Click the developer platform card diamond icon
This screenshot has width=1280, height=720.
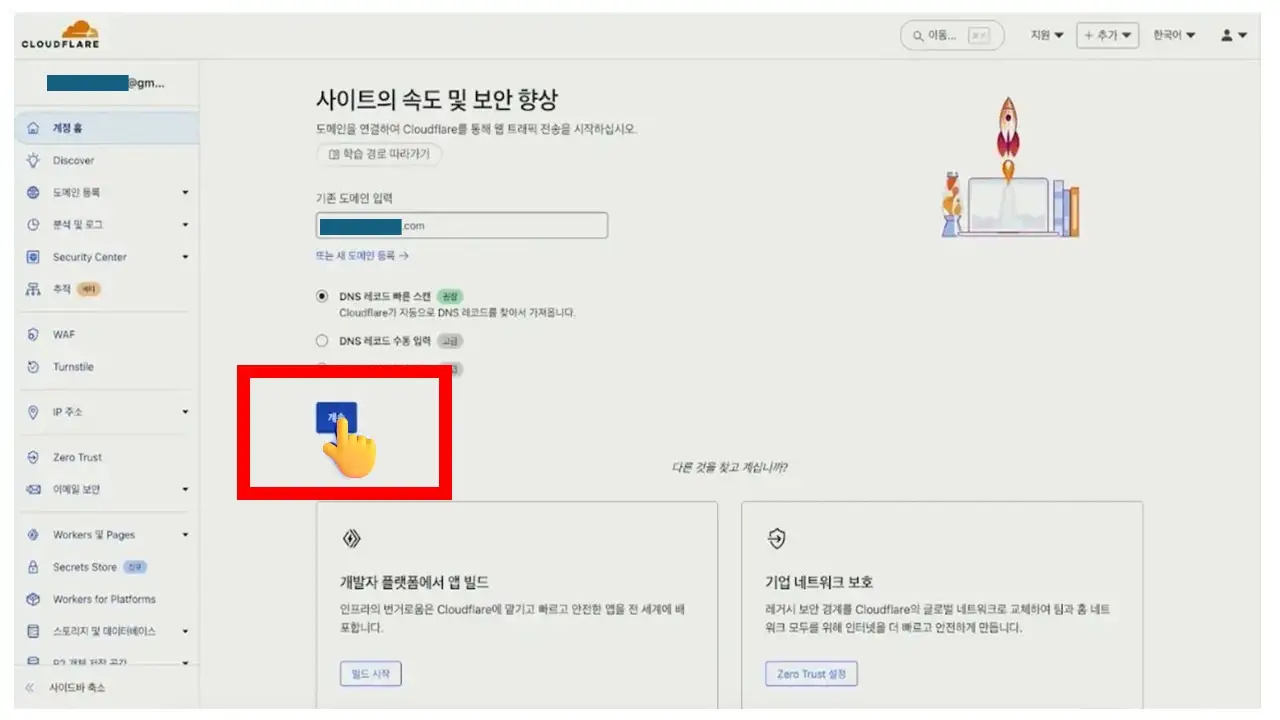[351, 539]
